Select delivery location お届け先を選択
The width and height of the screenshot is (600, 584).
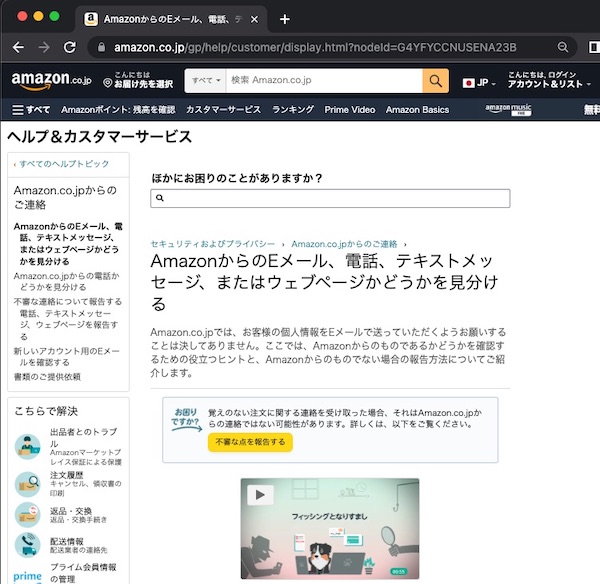(138, 80)
